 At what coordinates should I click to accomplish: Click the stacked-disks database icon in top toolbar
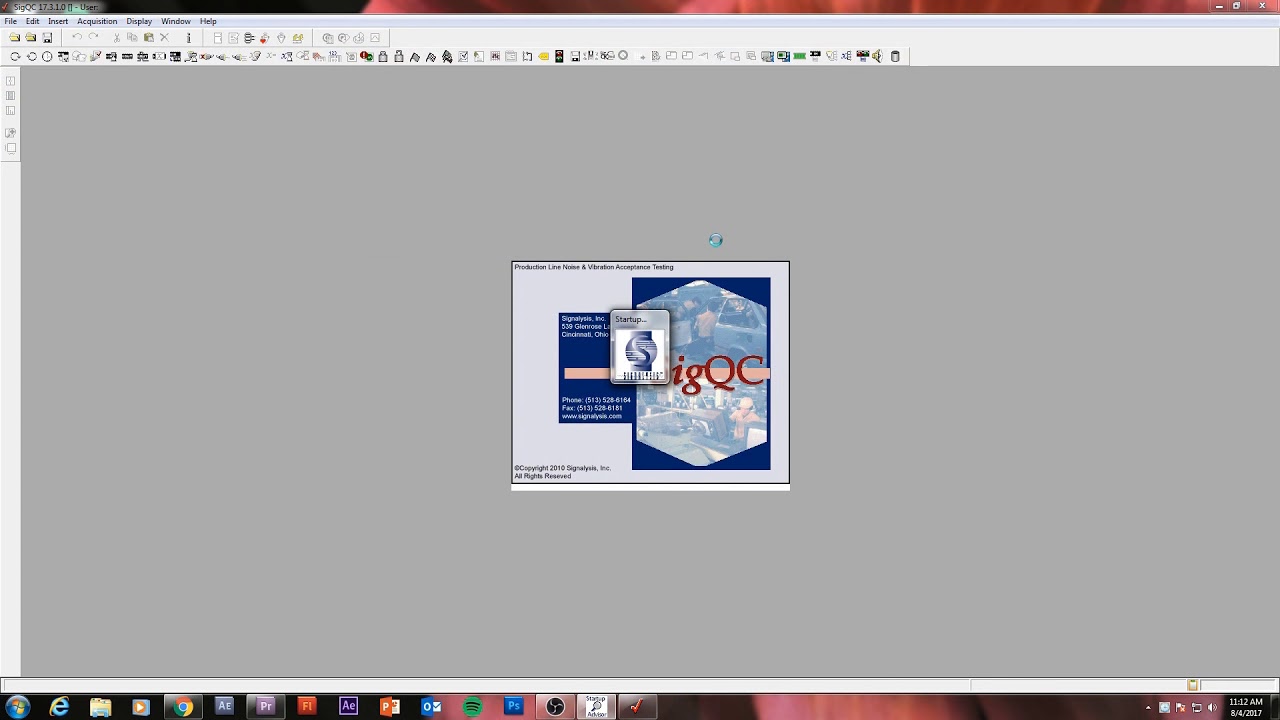(x=249, y=38)
